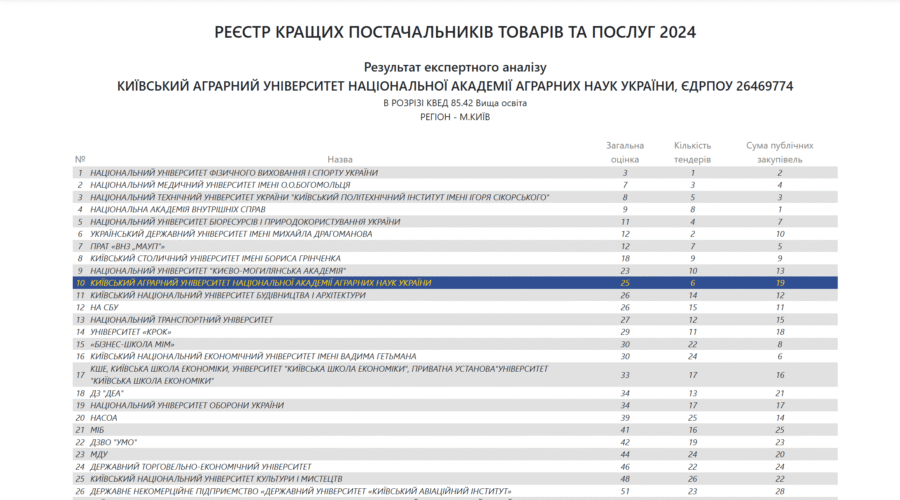Click purchases sum 21 in ДЗ "ДЕА" row
Viewport: 900px width, 500px height.
tap(779, 393)
